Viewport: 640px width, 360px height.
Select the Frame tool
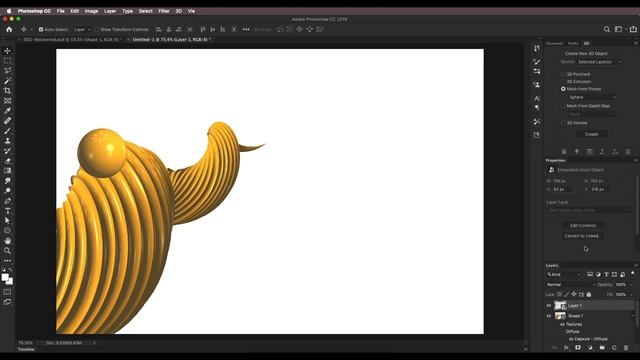pyautogui.click(x=7, y=100)
